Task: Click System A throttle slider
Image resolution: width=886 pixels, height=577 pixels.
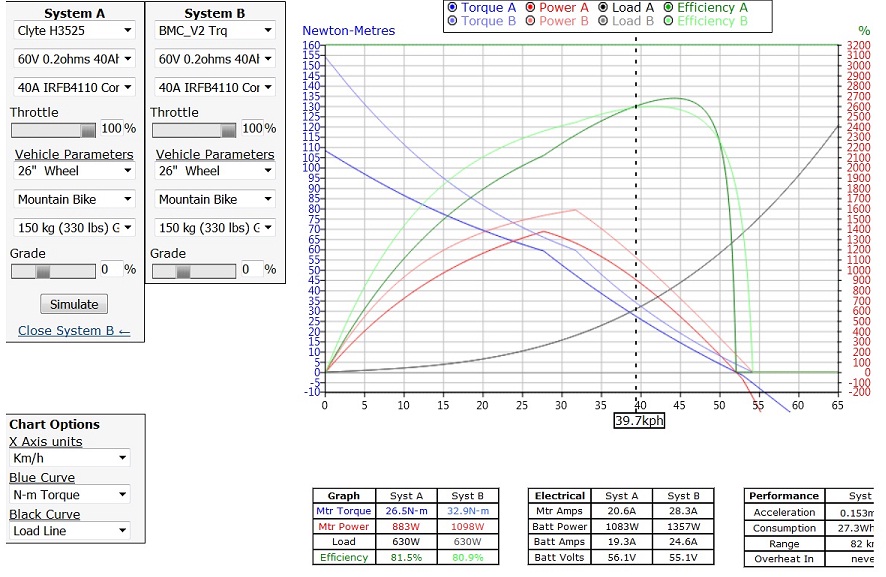Action: point(54,129)
